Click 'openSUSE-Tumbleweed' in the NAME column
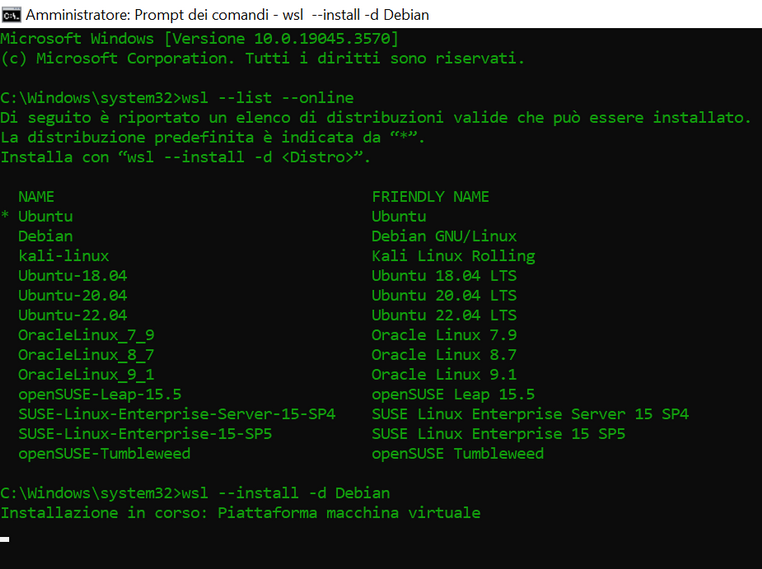The height and width of the screenshot is (569, 762). (x=104, y=454)
